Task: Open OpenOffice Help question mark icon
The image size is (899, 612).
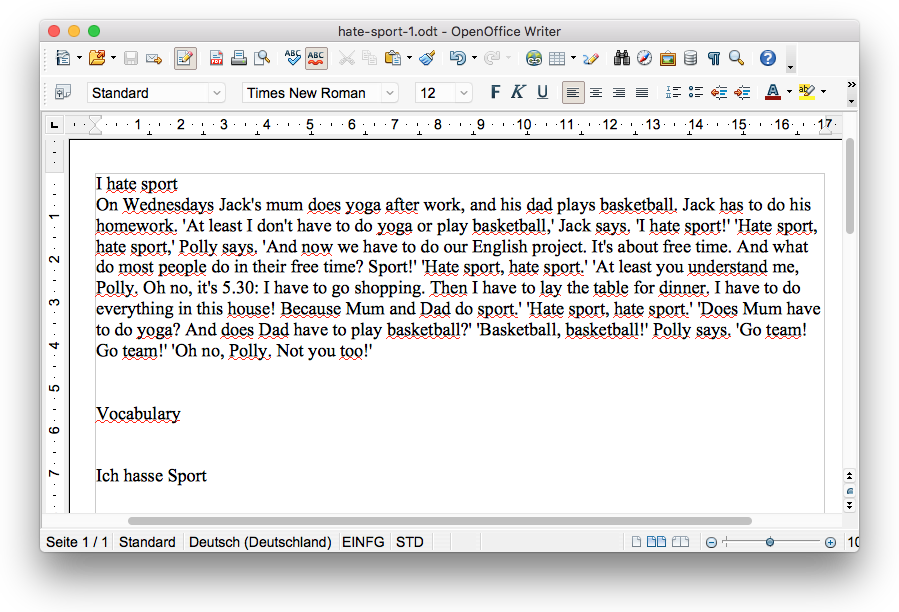Action: point(768,58)
